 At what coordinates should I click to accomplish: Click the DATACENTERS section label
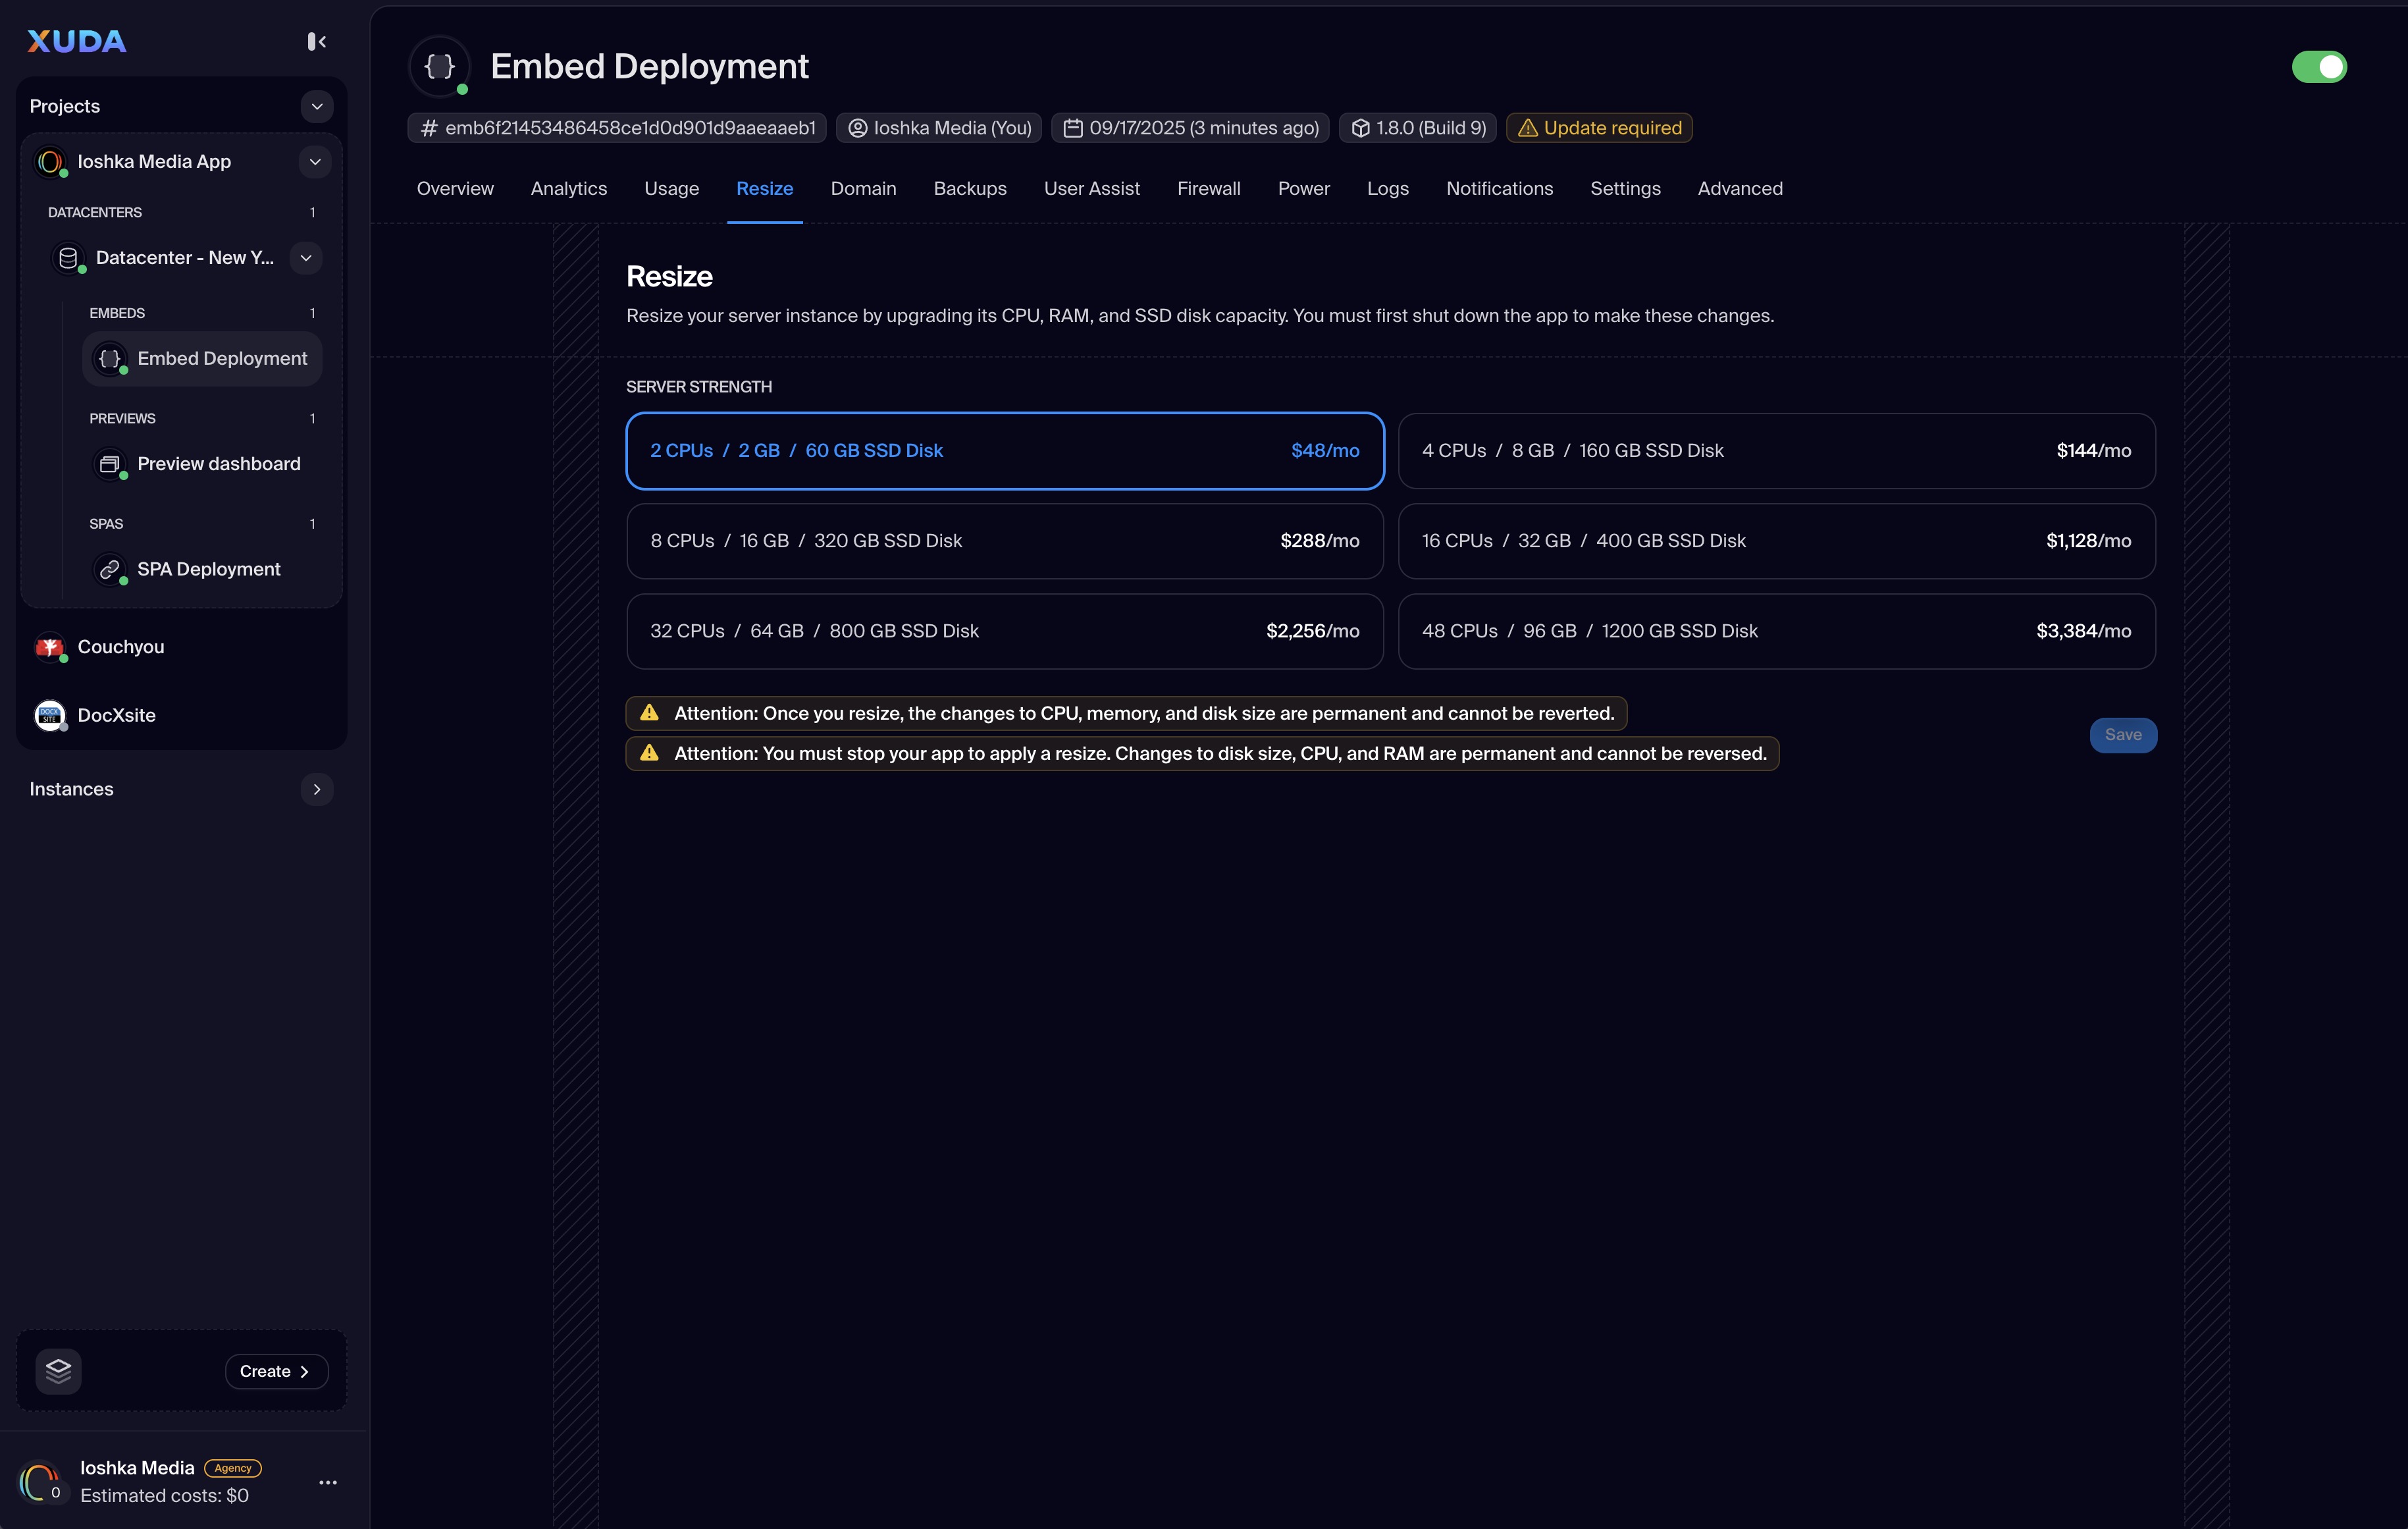tap(95, 212)
